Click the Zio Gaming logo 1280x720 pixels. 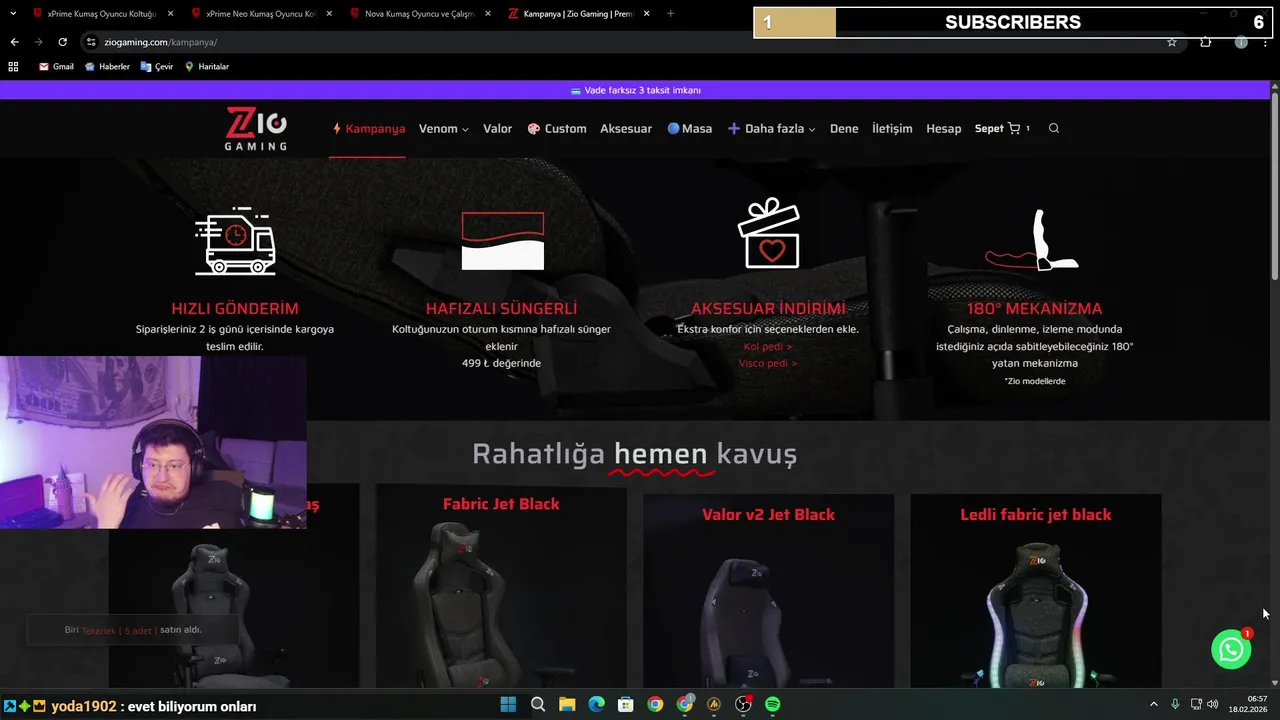point(256,128)
